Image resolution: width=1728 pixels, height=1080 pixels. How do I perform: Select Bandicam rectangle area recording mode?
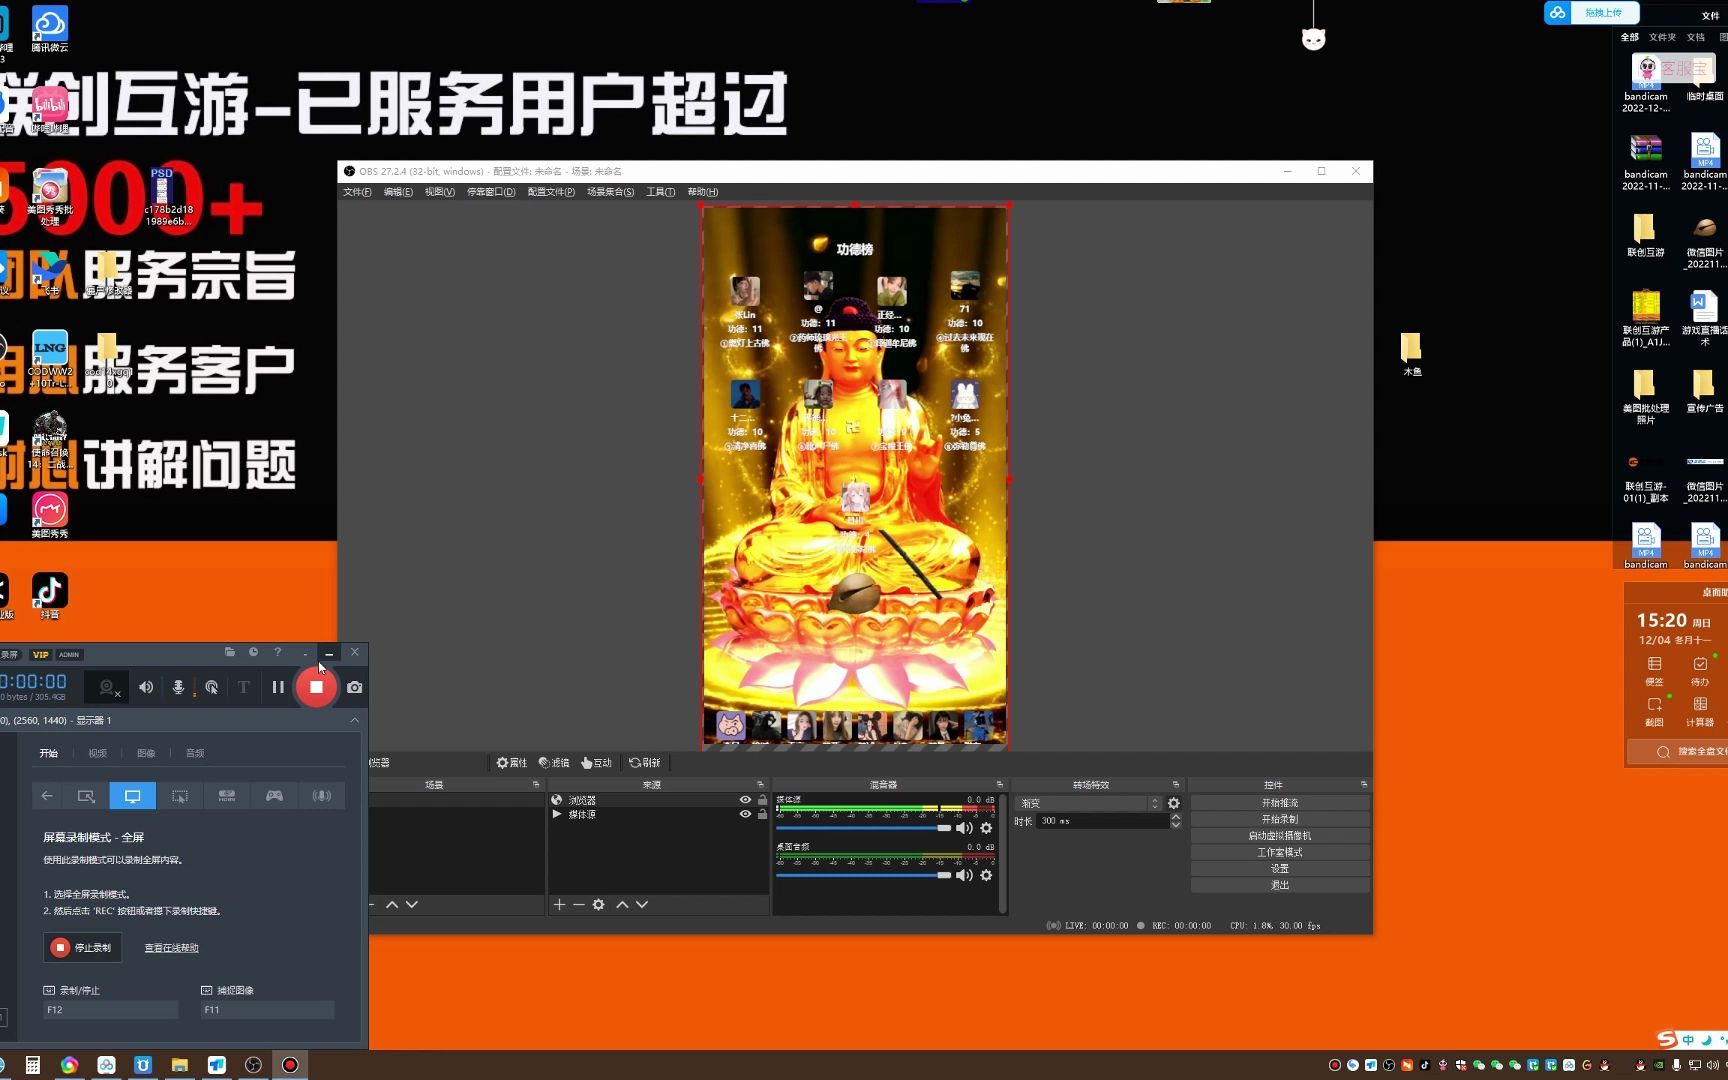(x=86, y=796)
